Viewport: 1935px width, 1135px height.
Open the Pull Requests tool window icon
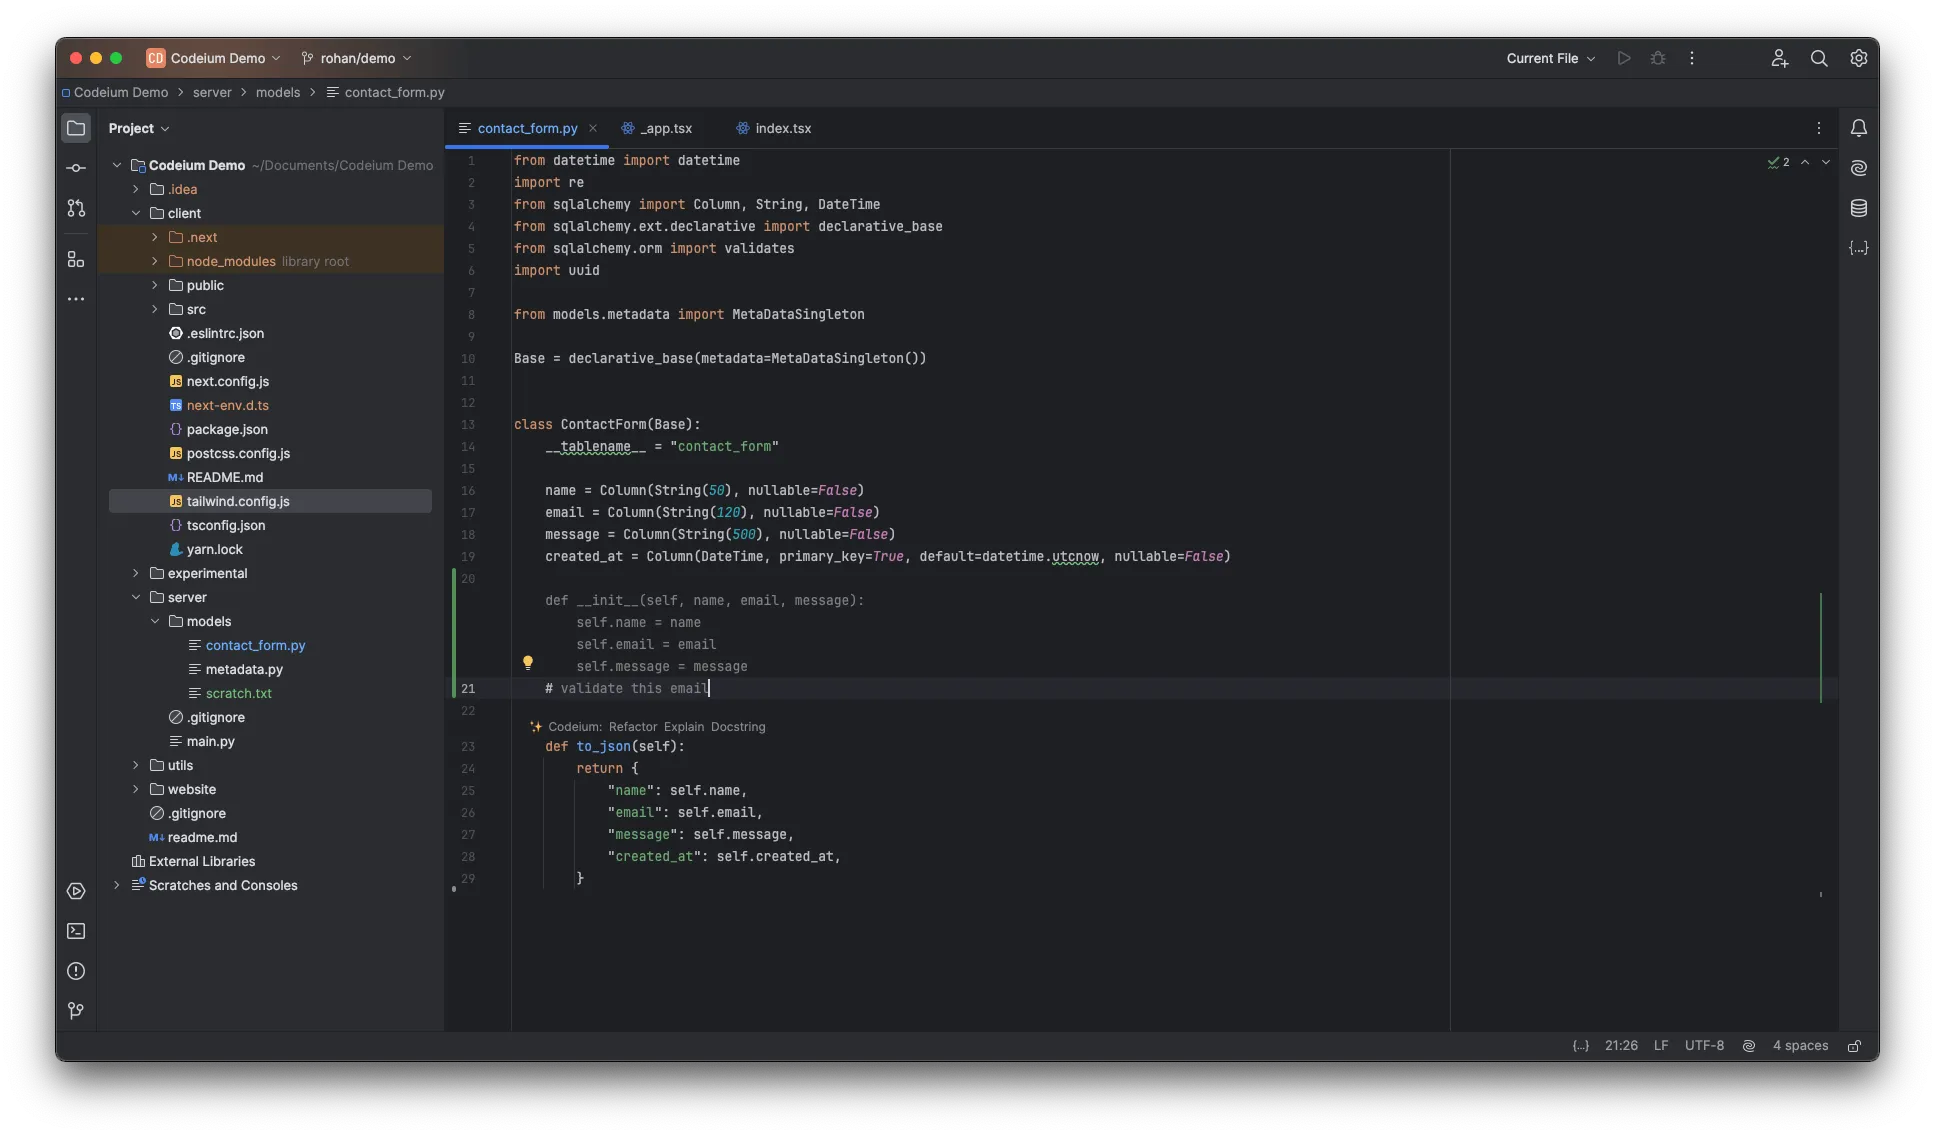pyautogui.click(x=76, y=208)
